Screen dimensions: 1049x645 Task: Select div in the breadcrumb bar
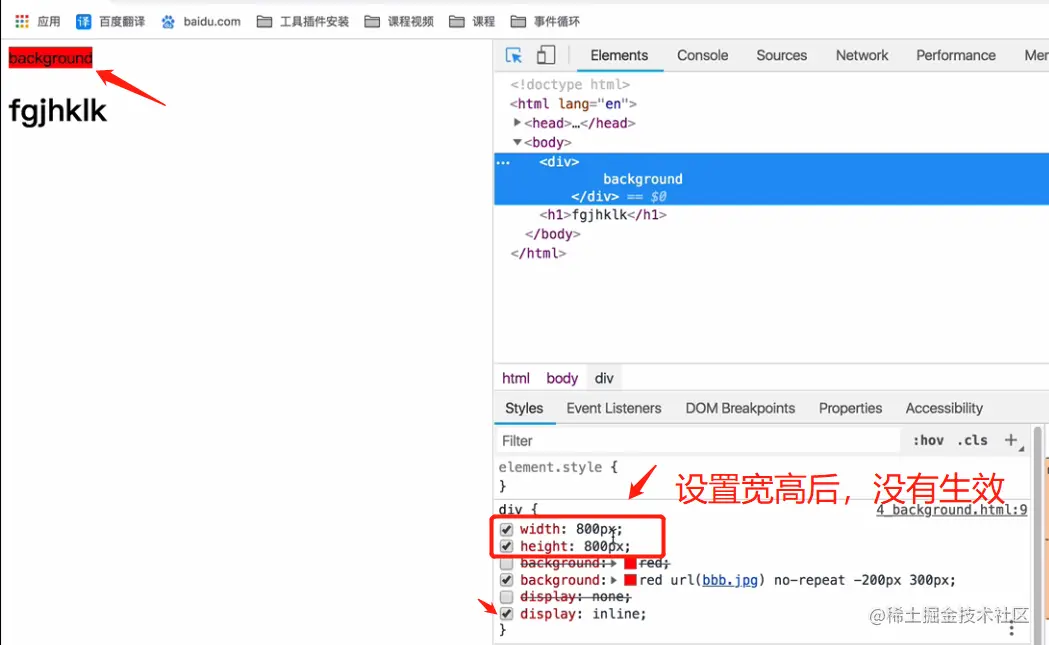(604, 378)
